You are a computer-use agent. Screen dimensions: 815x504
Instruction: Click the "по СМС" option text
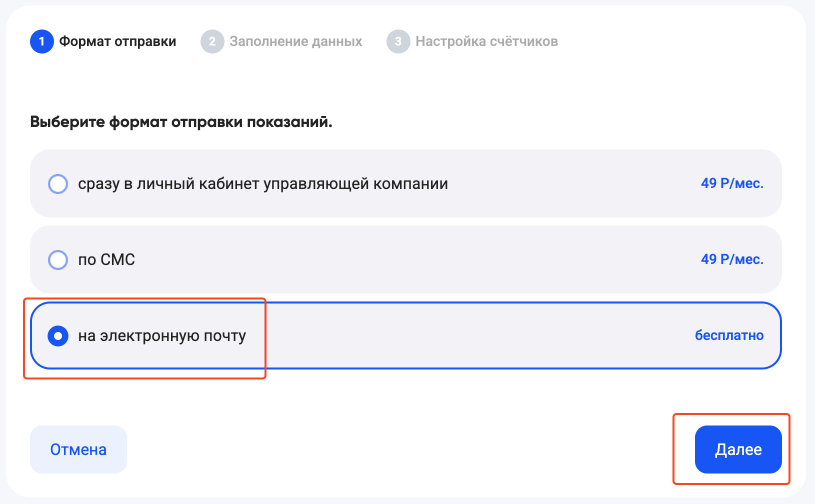(106, 260)
